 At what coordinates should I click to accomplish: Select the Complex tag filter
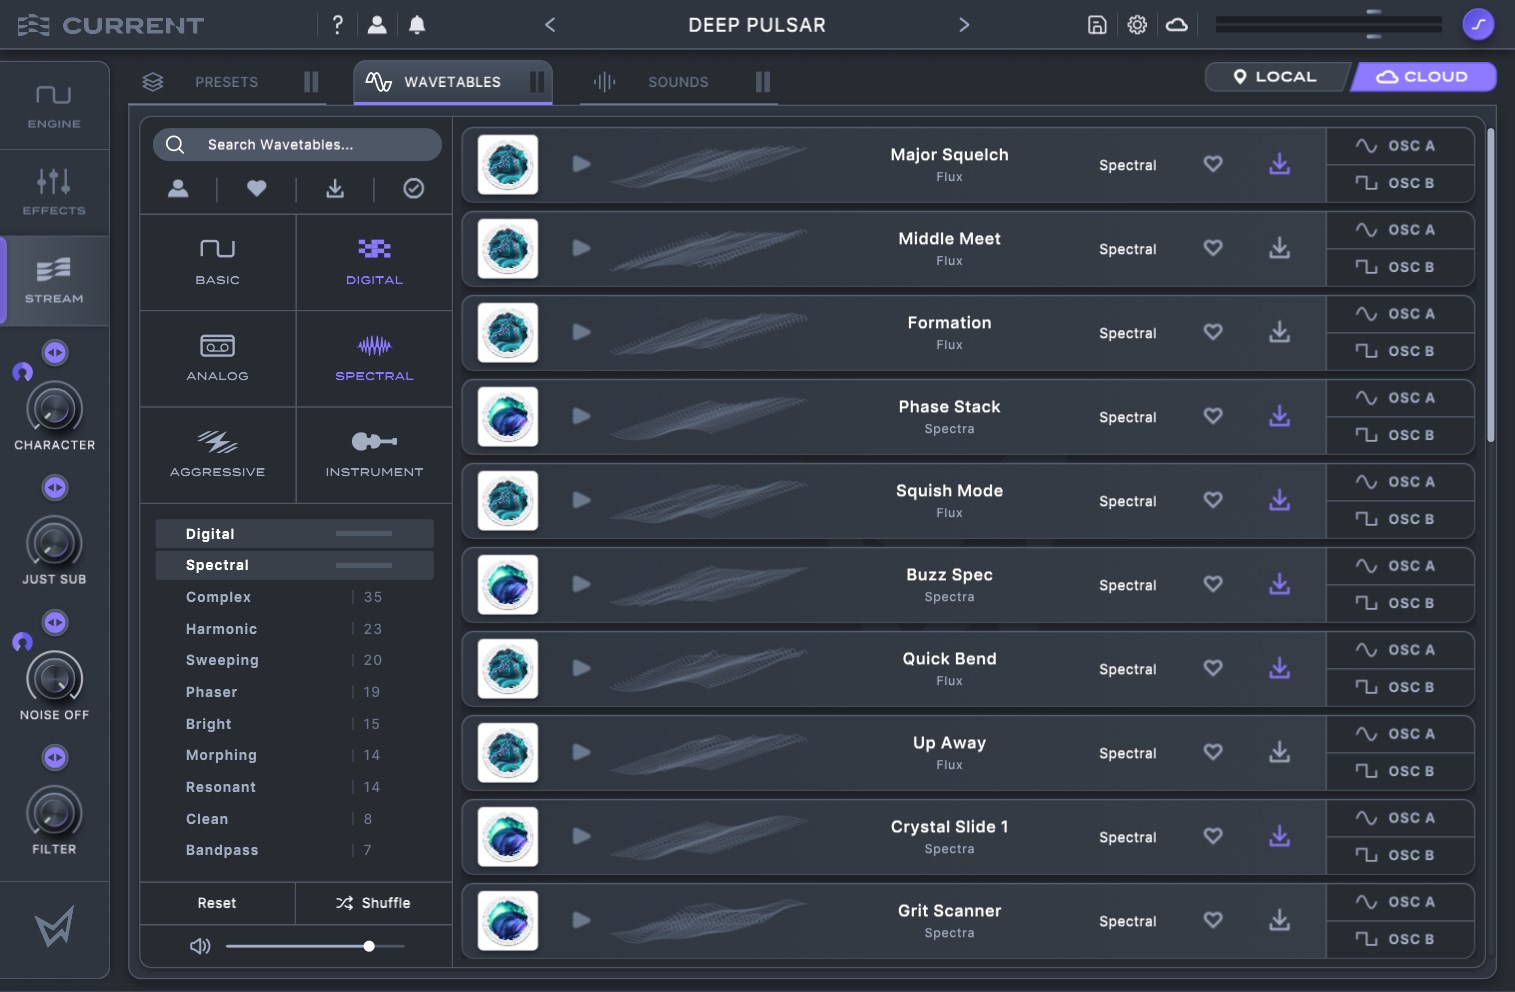(218, 597)
